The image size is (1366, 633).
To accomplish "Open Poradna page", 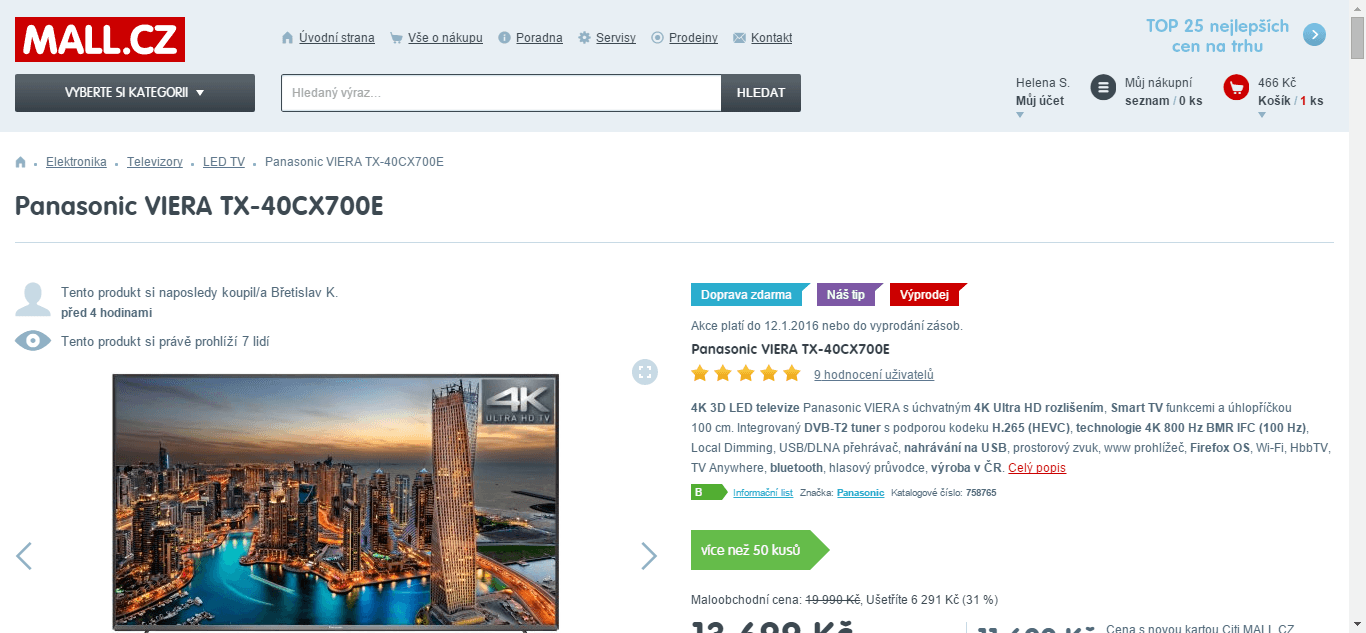I will 539,38.
